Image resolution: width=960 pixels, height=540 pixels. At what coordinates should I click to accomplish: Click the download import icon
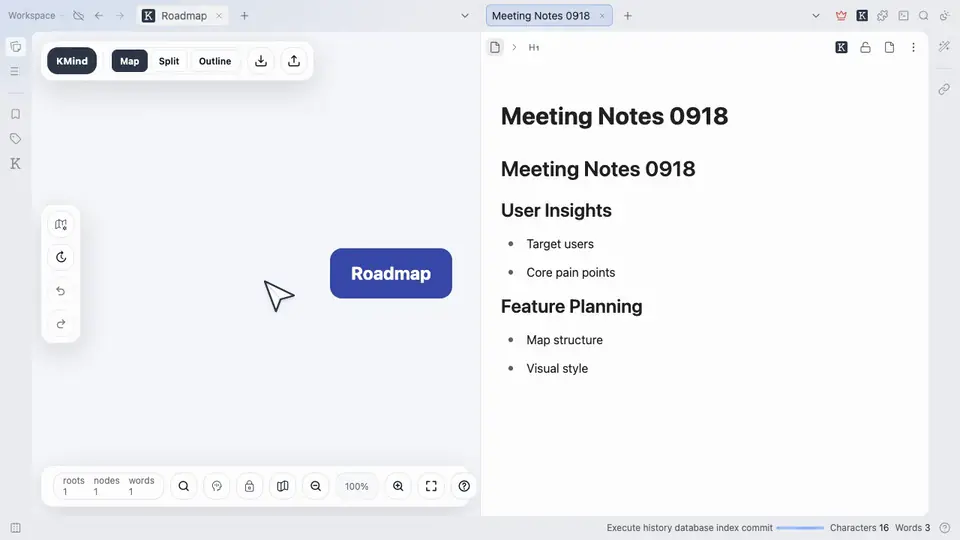tap(261, 61)
